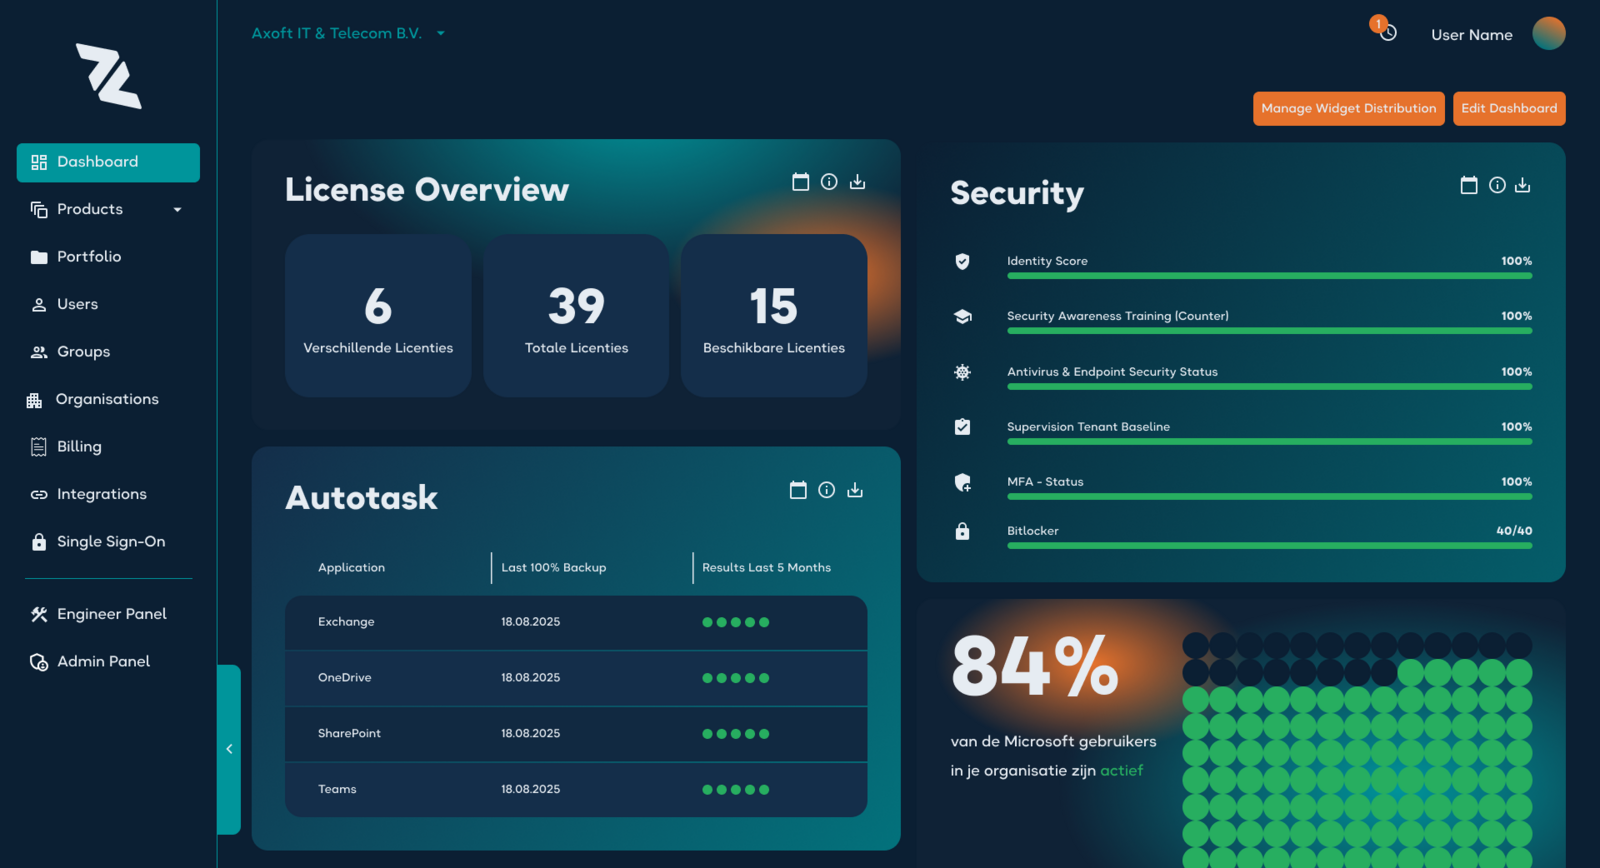Click the Security widget title
This screenshot has height=868, width=1600.
(x=1017, y=193)
